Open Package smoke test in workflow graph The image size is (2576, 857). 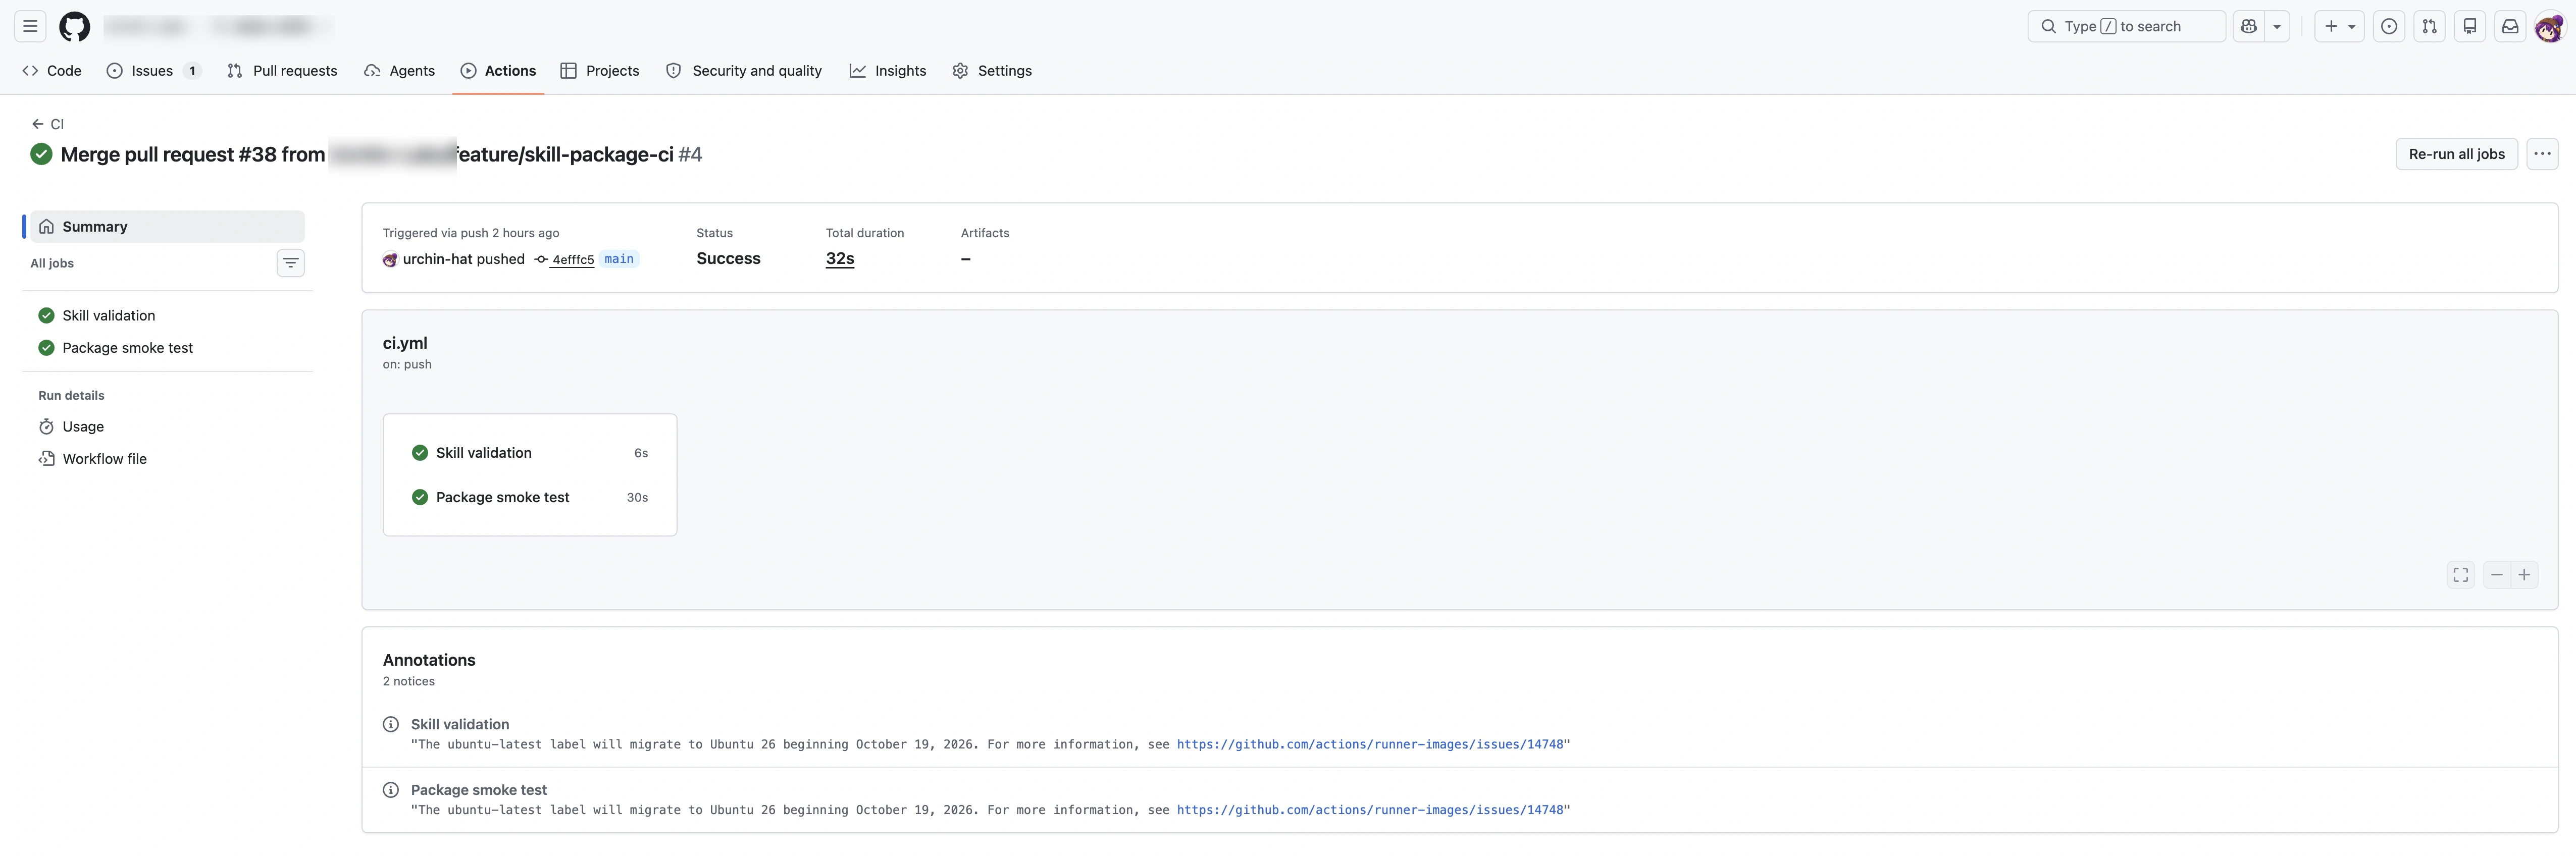pyautogui.click(x=530, y=497)
